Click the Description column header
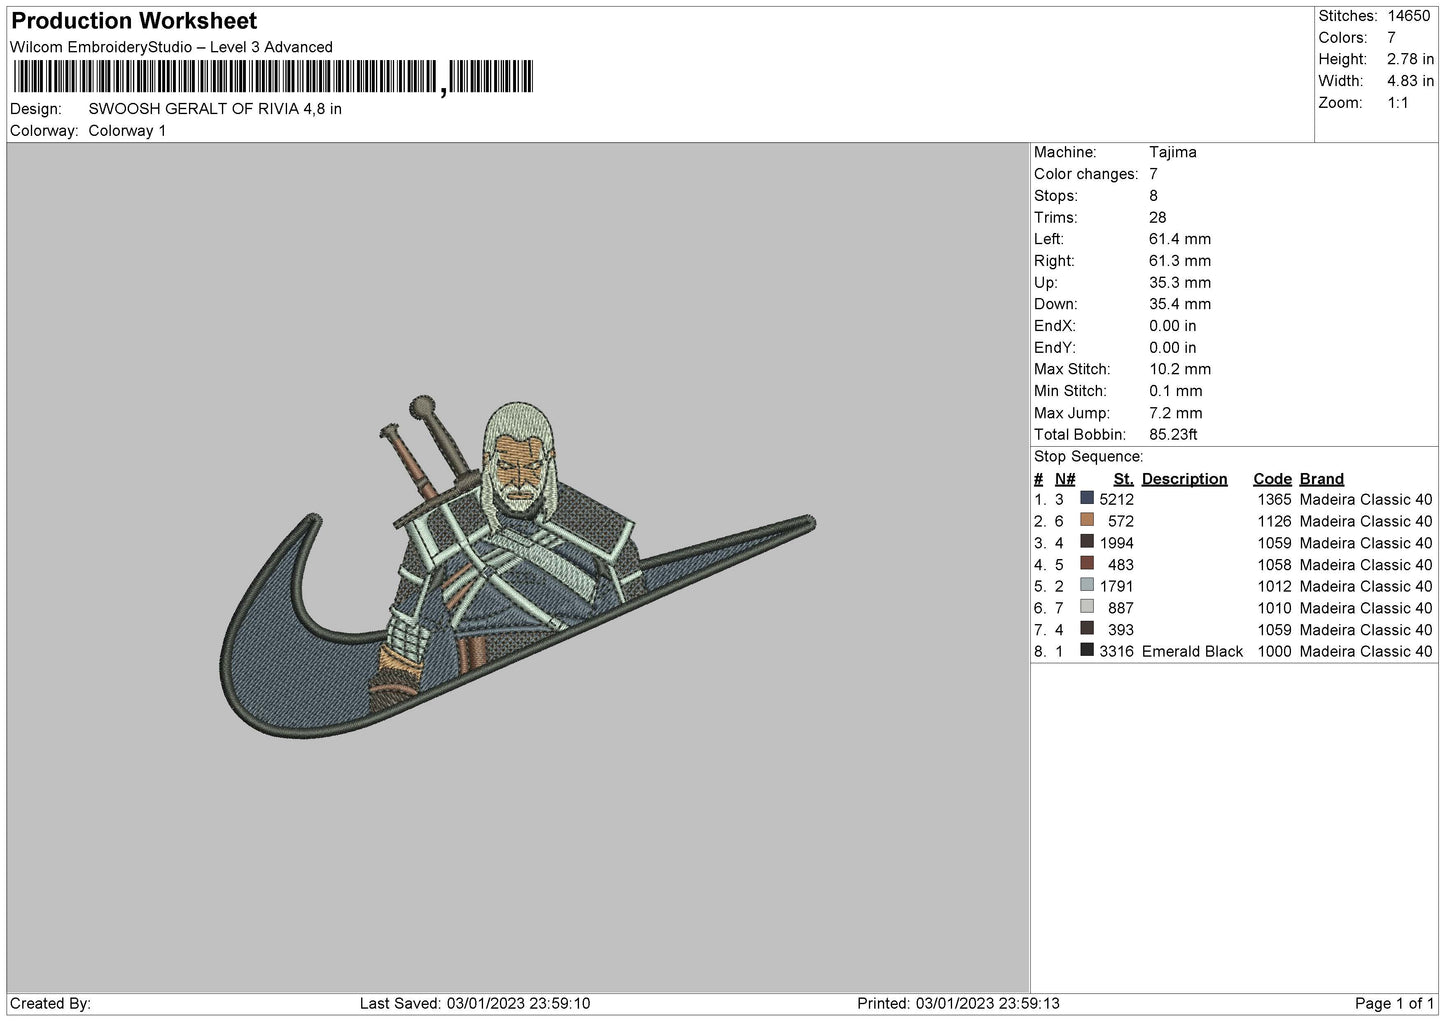The width and height of the screenshot is (1445, 1021). (1184, 479)
